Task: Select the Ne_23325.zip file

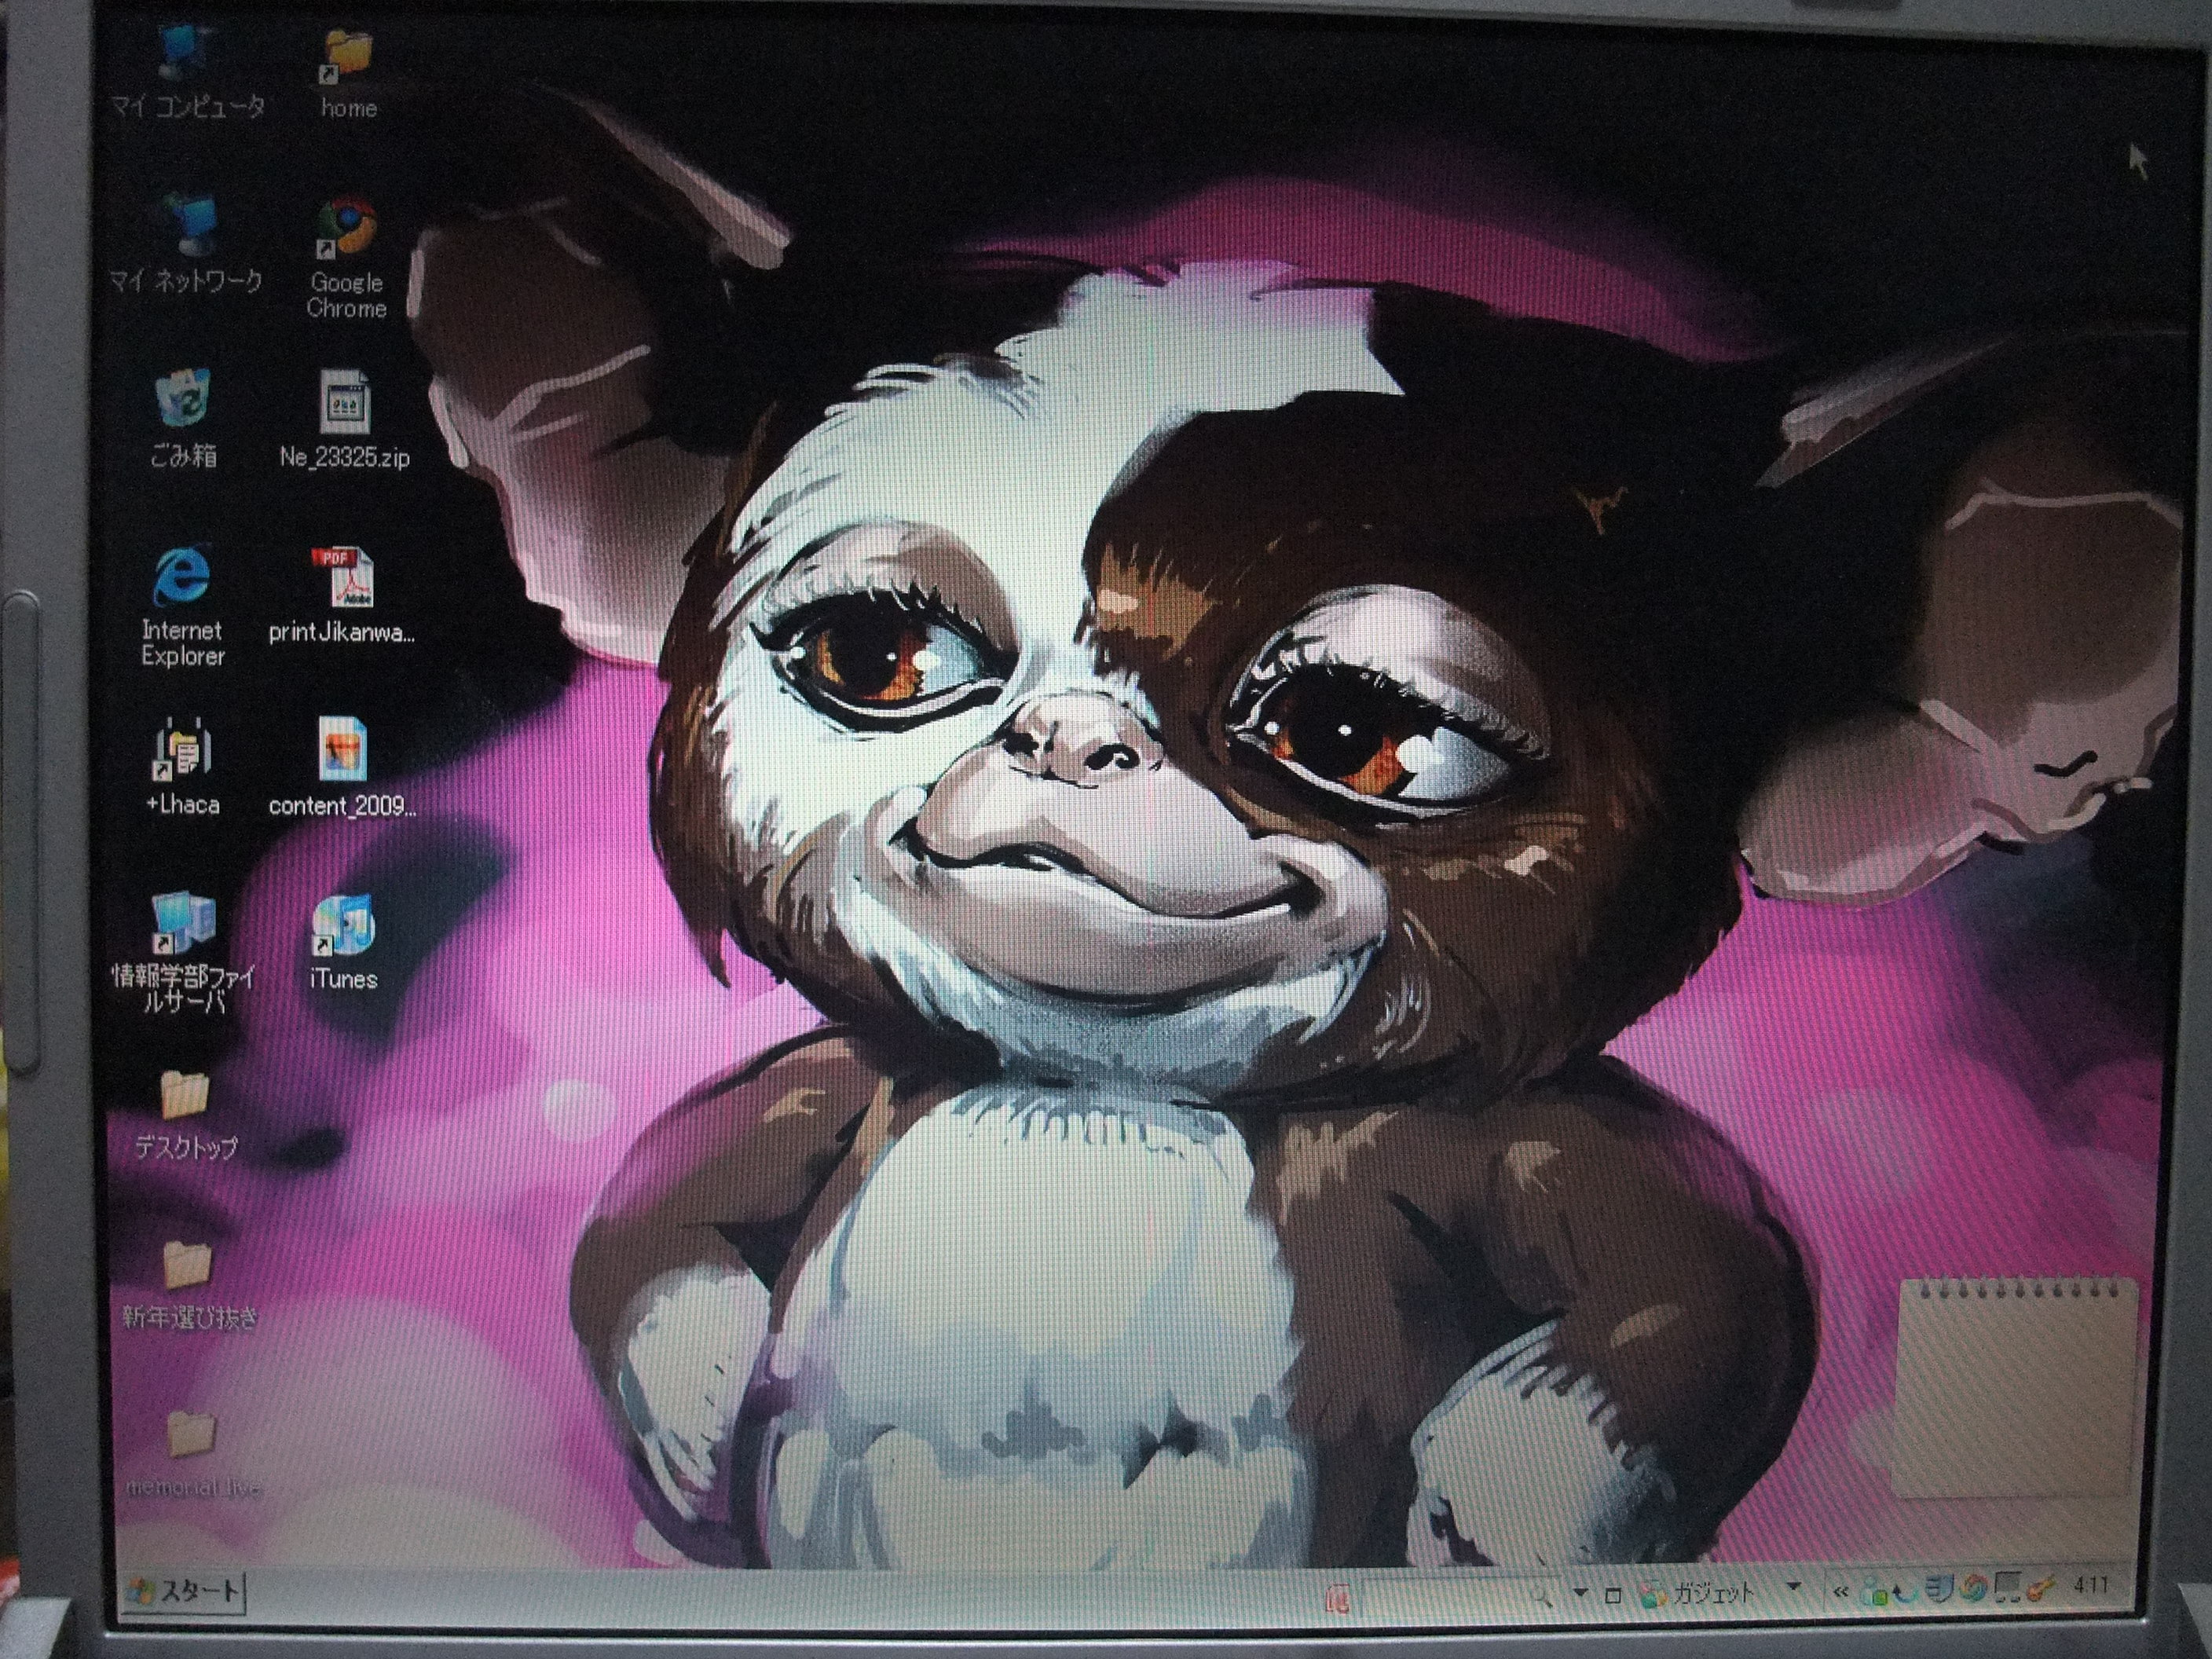Action: (345, 420)
